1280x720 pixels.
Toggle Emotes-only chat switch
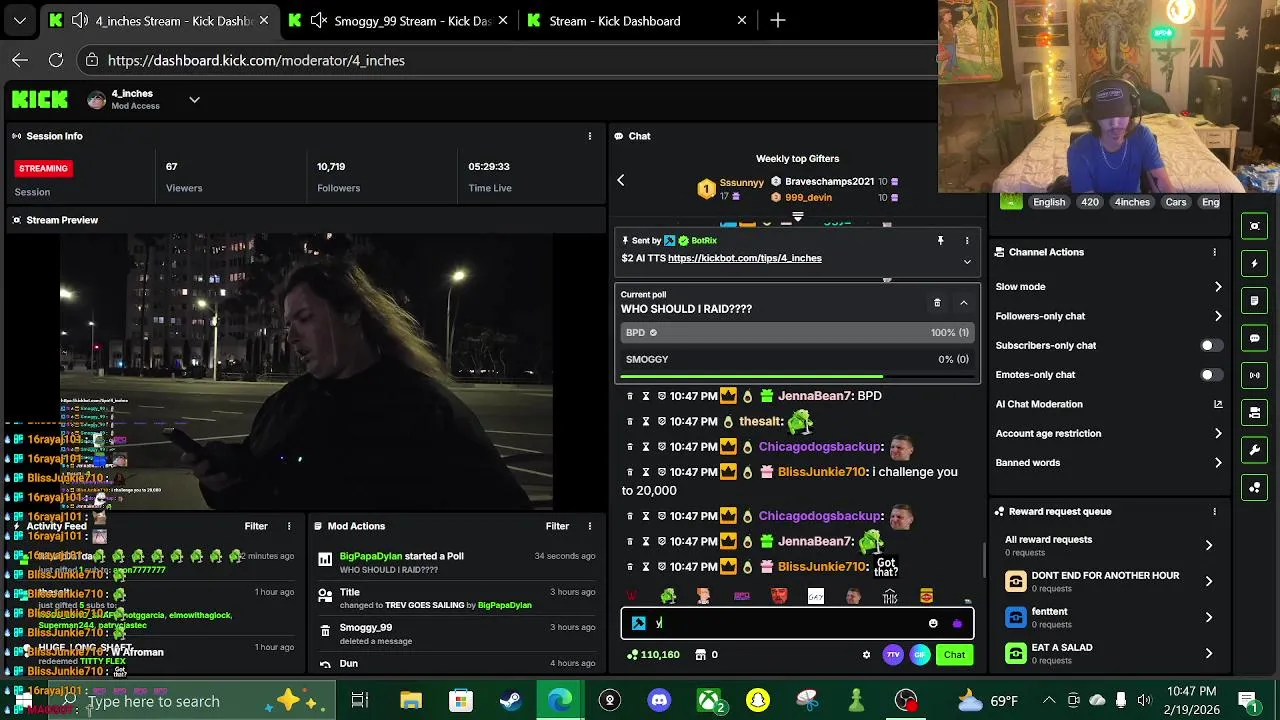click(1210, 375)
